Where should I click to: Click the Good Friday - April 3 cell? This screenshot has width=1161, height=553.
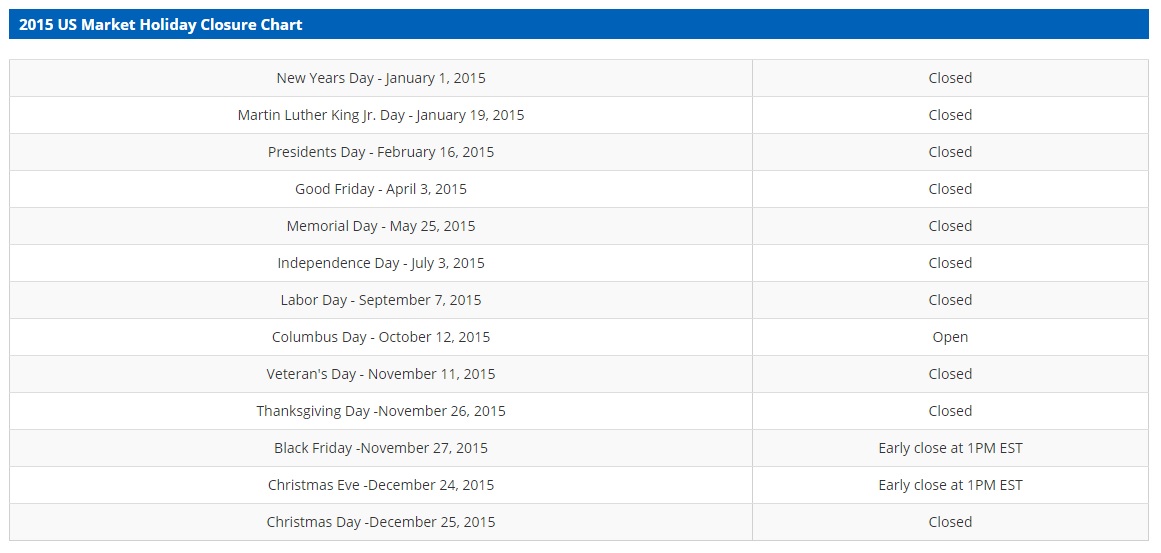pos(381,189)
